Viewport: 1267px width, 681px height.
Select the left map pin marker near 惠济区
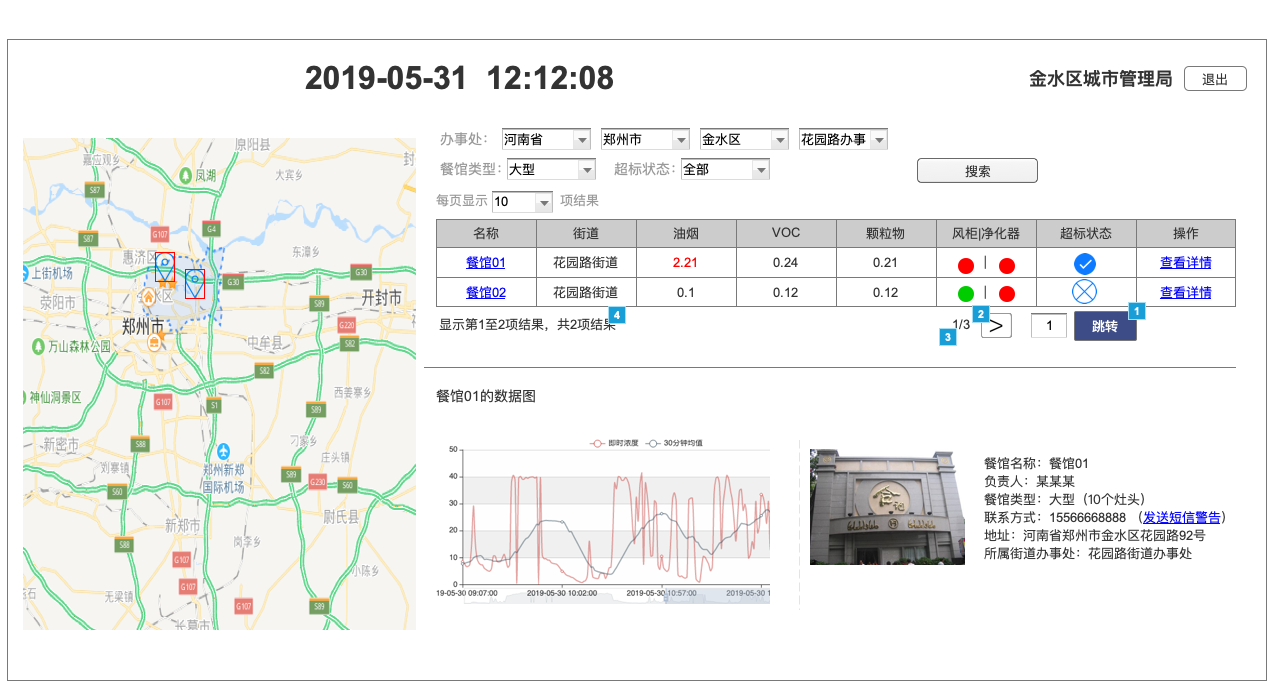[165, 267]
